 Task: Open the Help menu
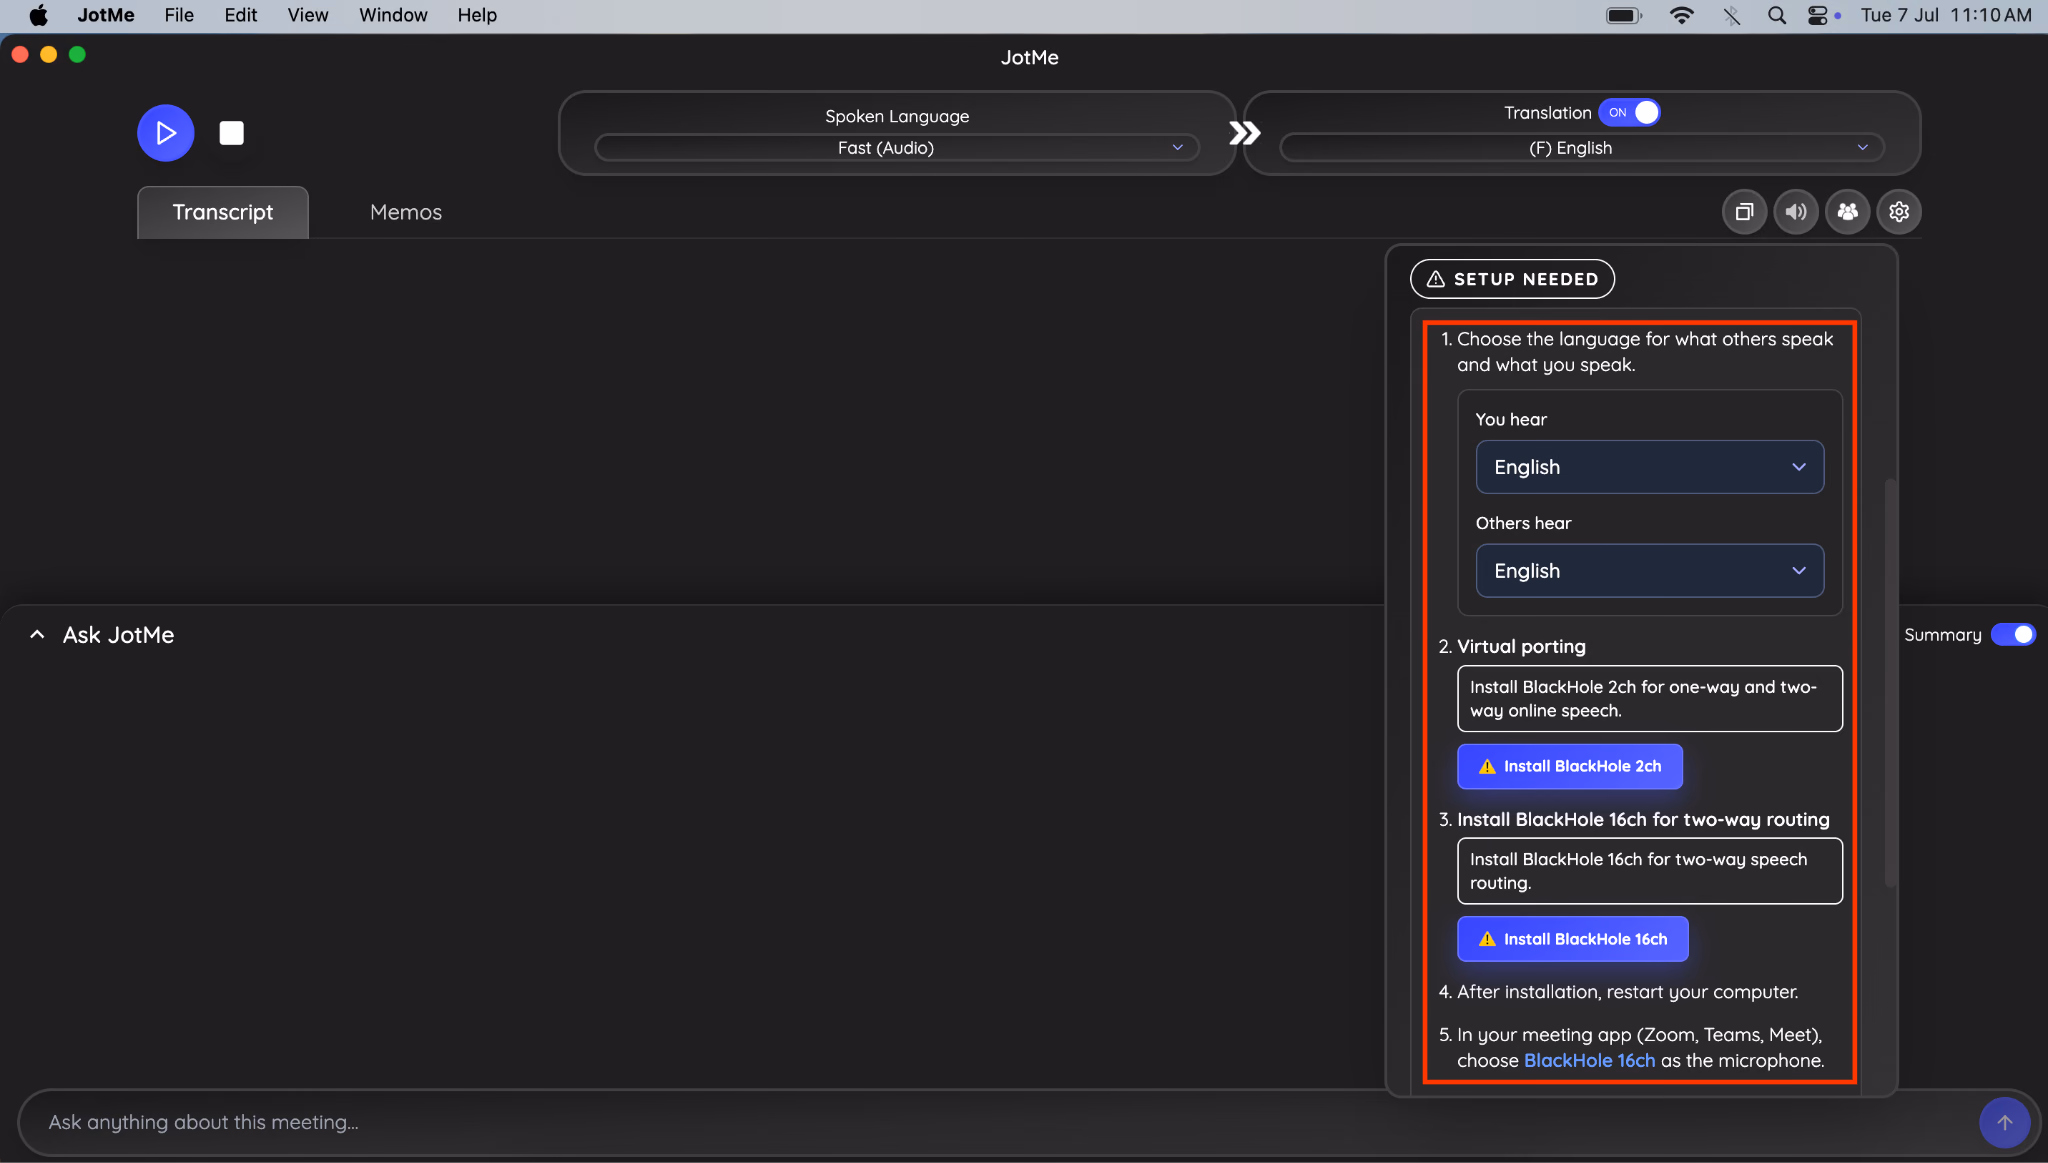pyautogui.click(x=477, y=15)
